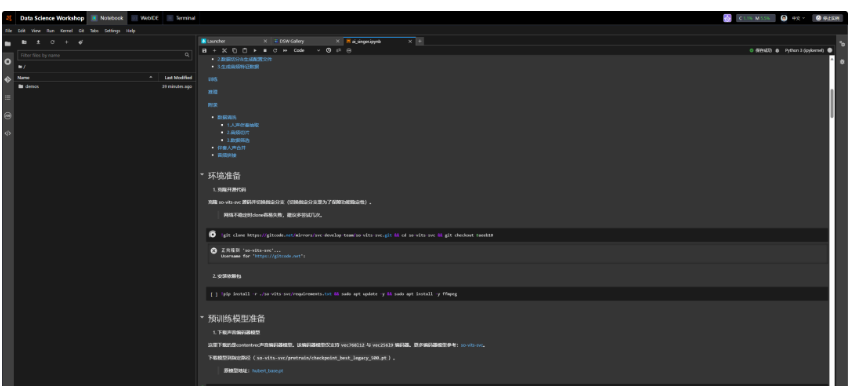
Task: Sort files by Last Modified column
Action: click(178, 77)
